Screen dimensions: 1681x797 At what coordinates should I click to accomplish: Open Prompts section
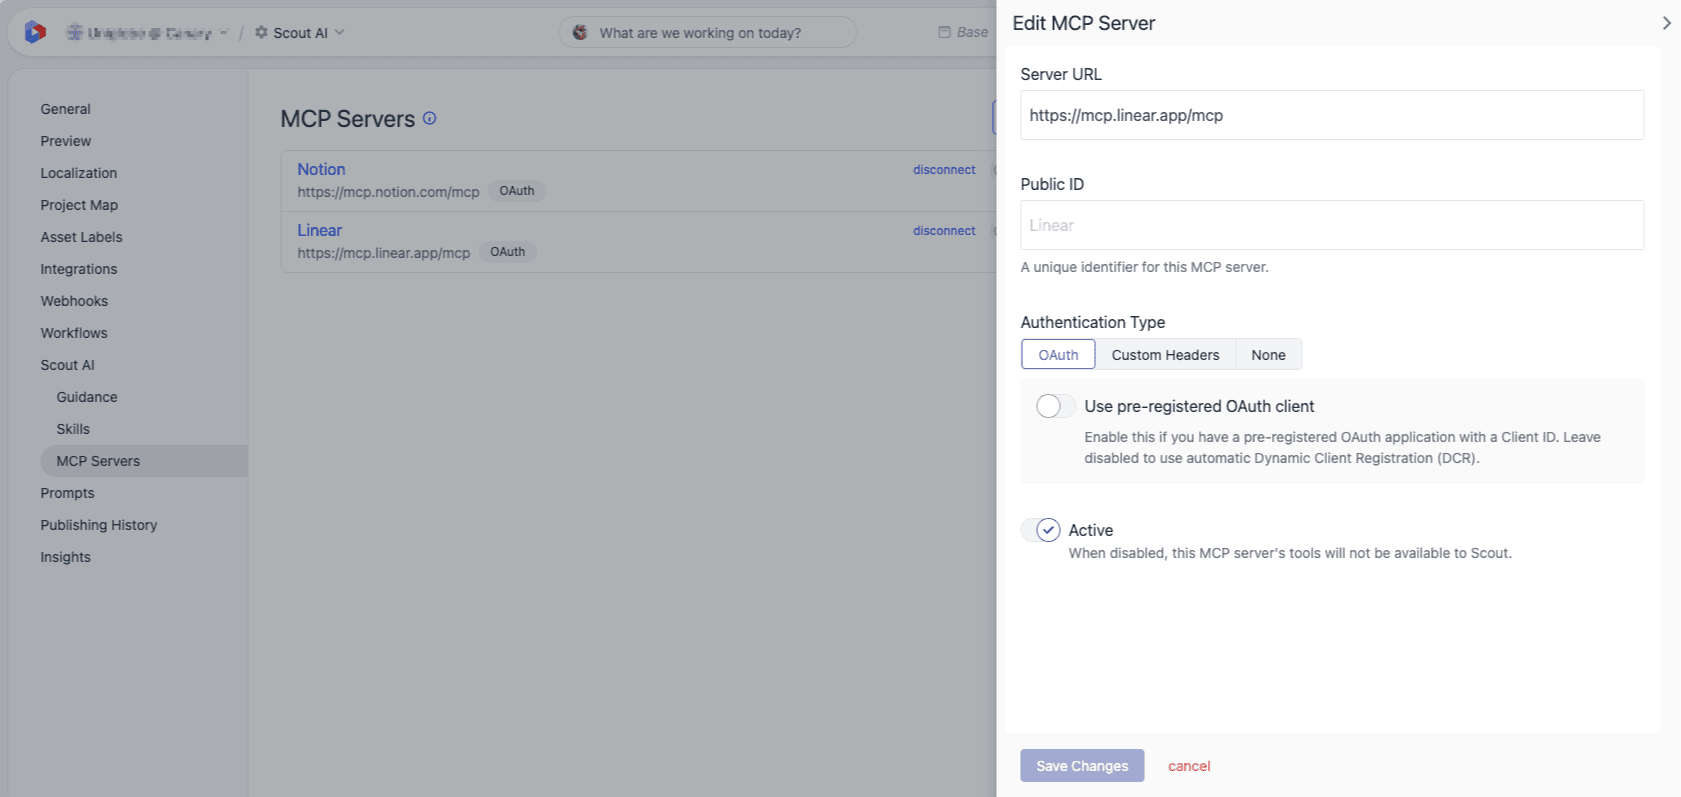click(x=67, y=493)
